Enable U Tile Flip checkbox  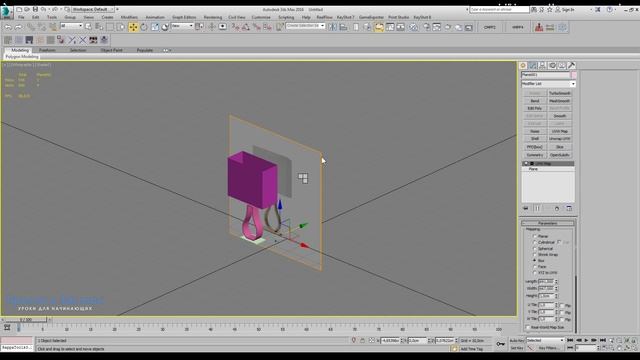click(x=562, y=305)
